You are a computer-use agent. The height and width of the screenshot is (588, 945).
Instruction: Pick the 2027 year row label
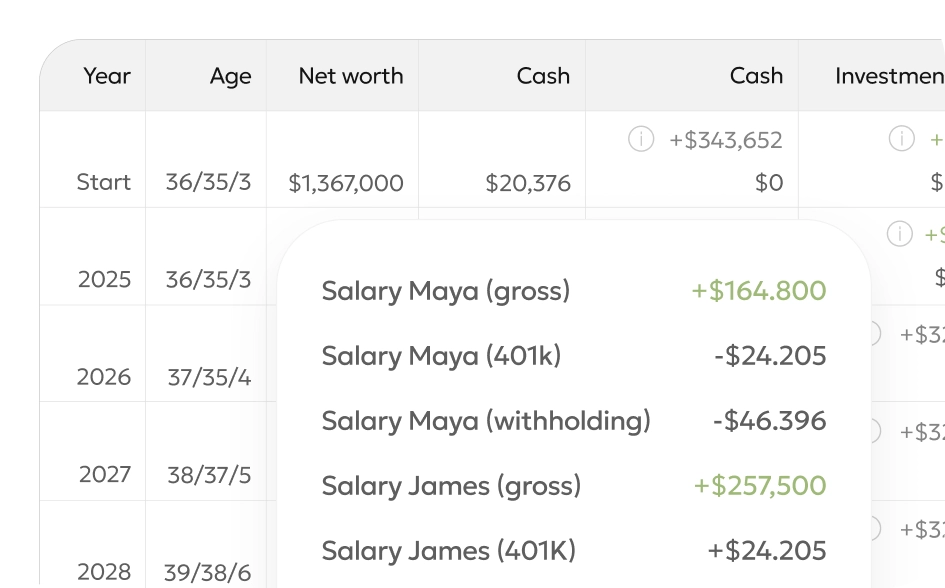pyautogui.click(x=104, y=474)
